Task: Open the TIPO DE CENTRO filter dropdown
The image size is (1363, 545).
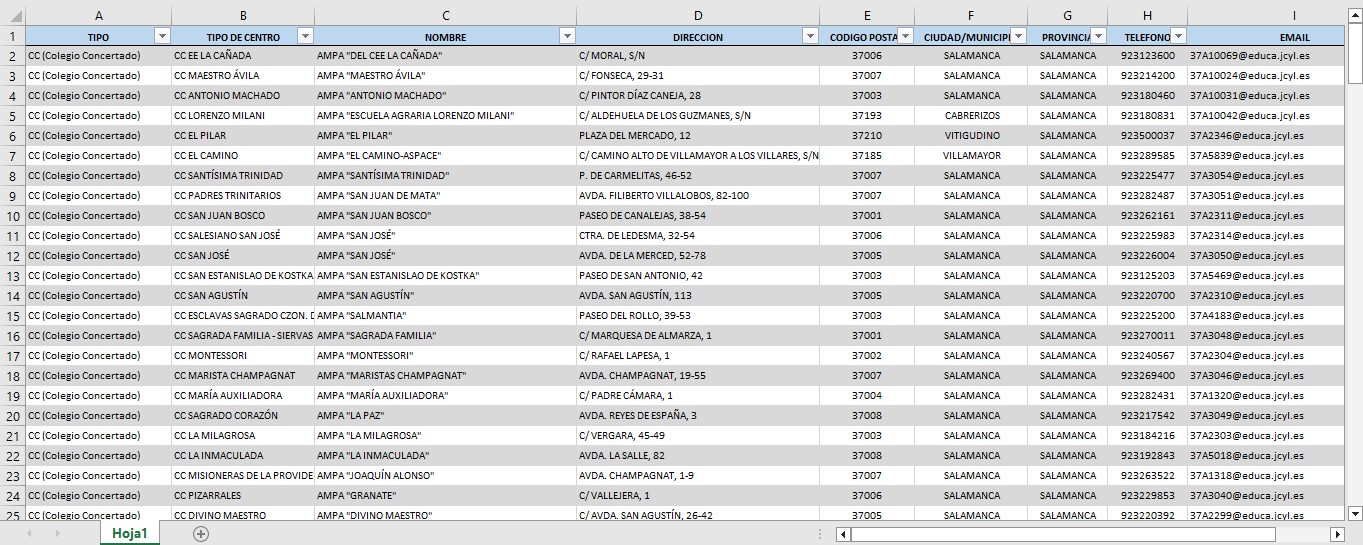Action: [x=305, y=36]
